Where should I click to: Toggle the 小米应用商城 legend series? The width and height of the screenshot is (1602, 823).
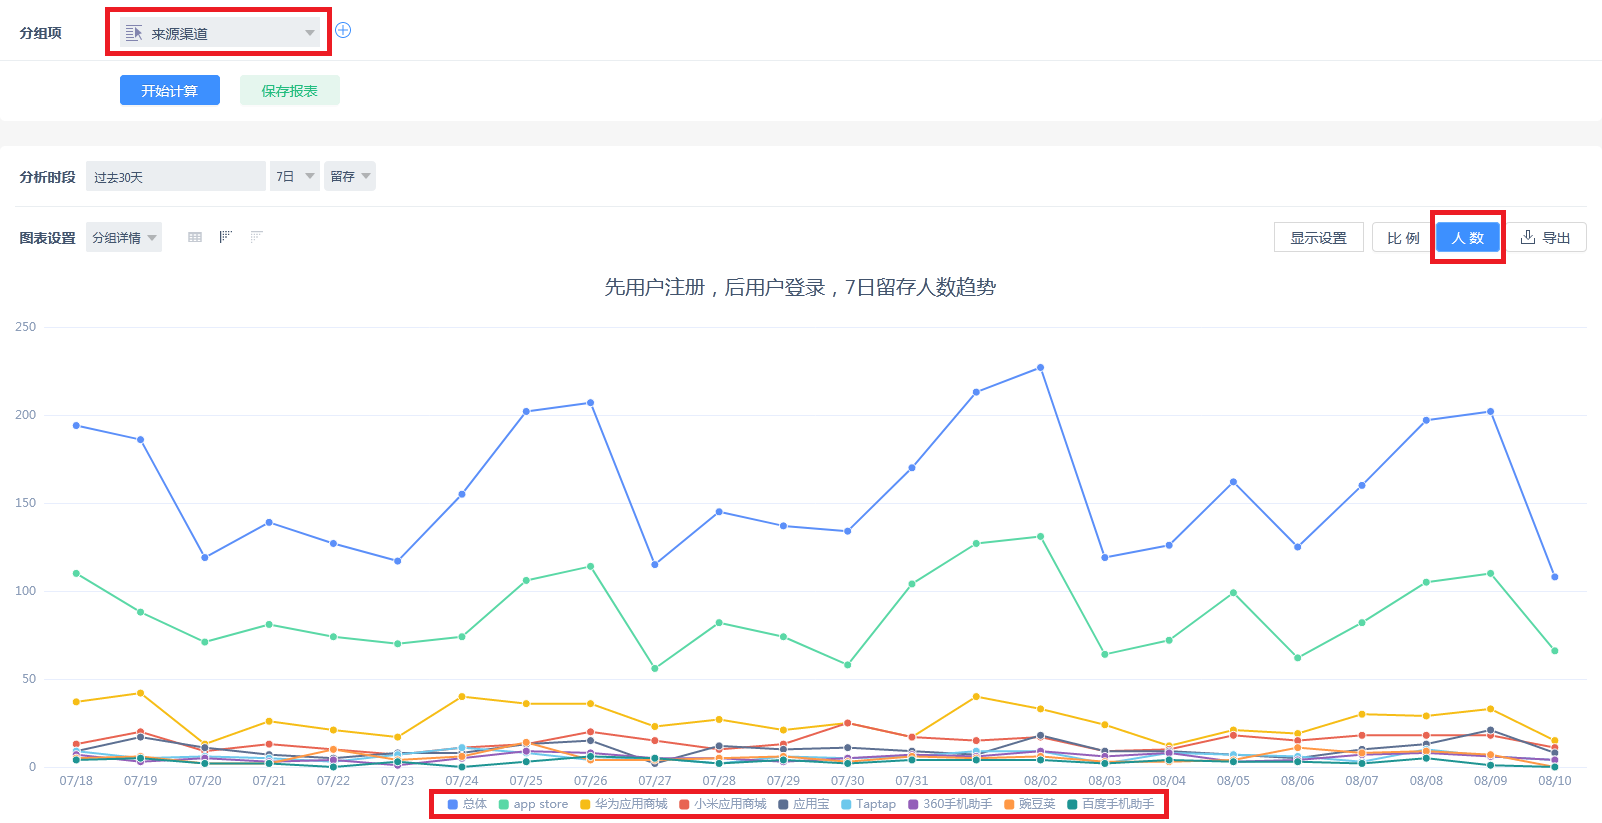tap(722, 804)
